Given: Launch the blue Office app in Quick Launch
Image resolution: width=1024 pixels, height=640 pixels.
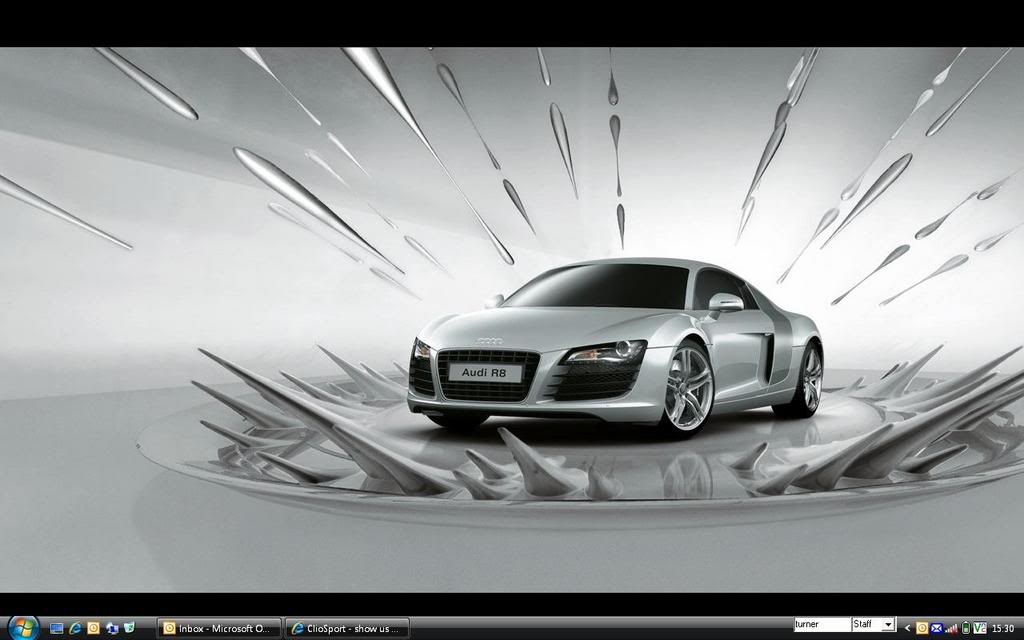Looking at the screenshot, I should click(112, 629).
